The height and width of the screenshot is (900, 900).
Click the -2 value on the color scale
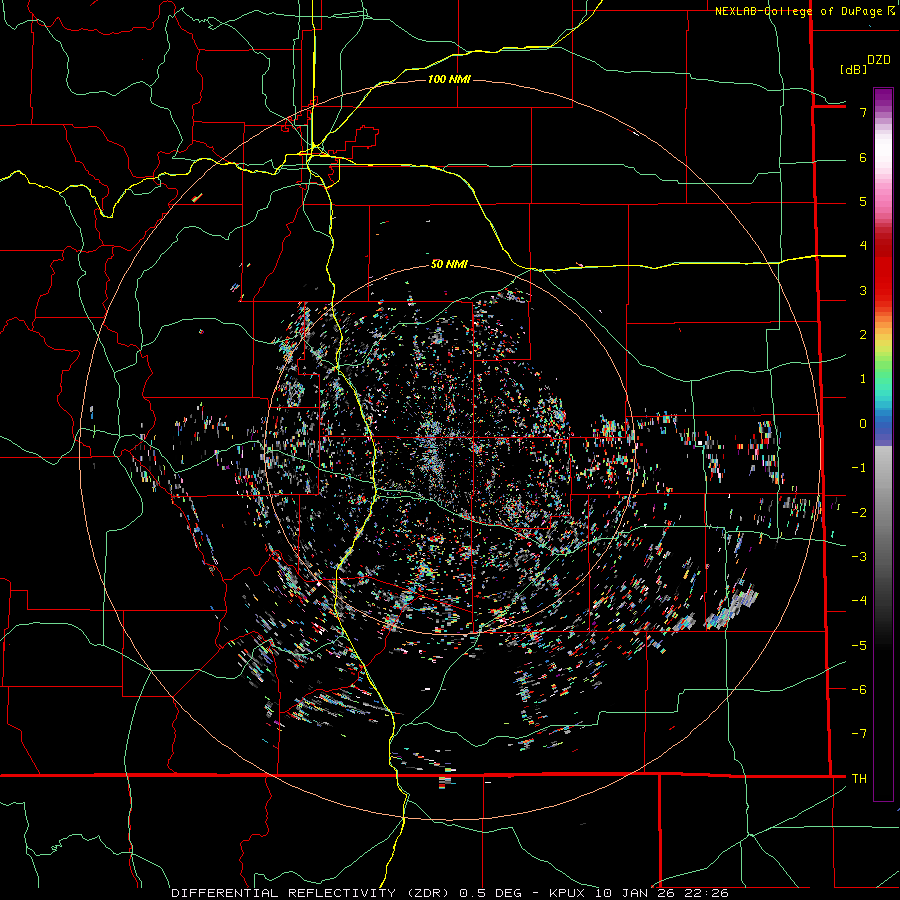(x=859, y=512)
